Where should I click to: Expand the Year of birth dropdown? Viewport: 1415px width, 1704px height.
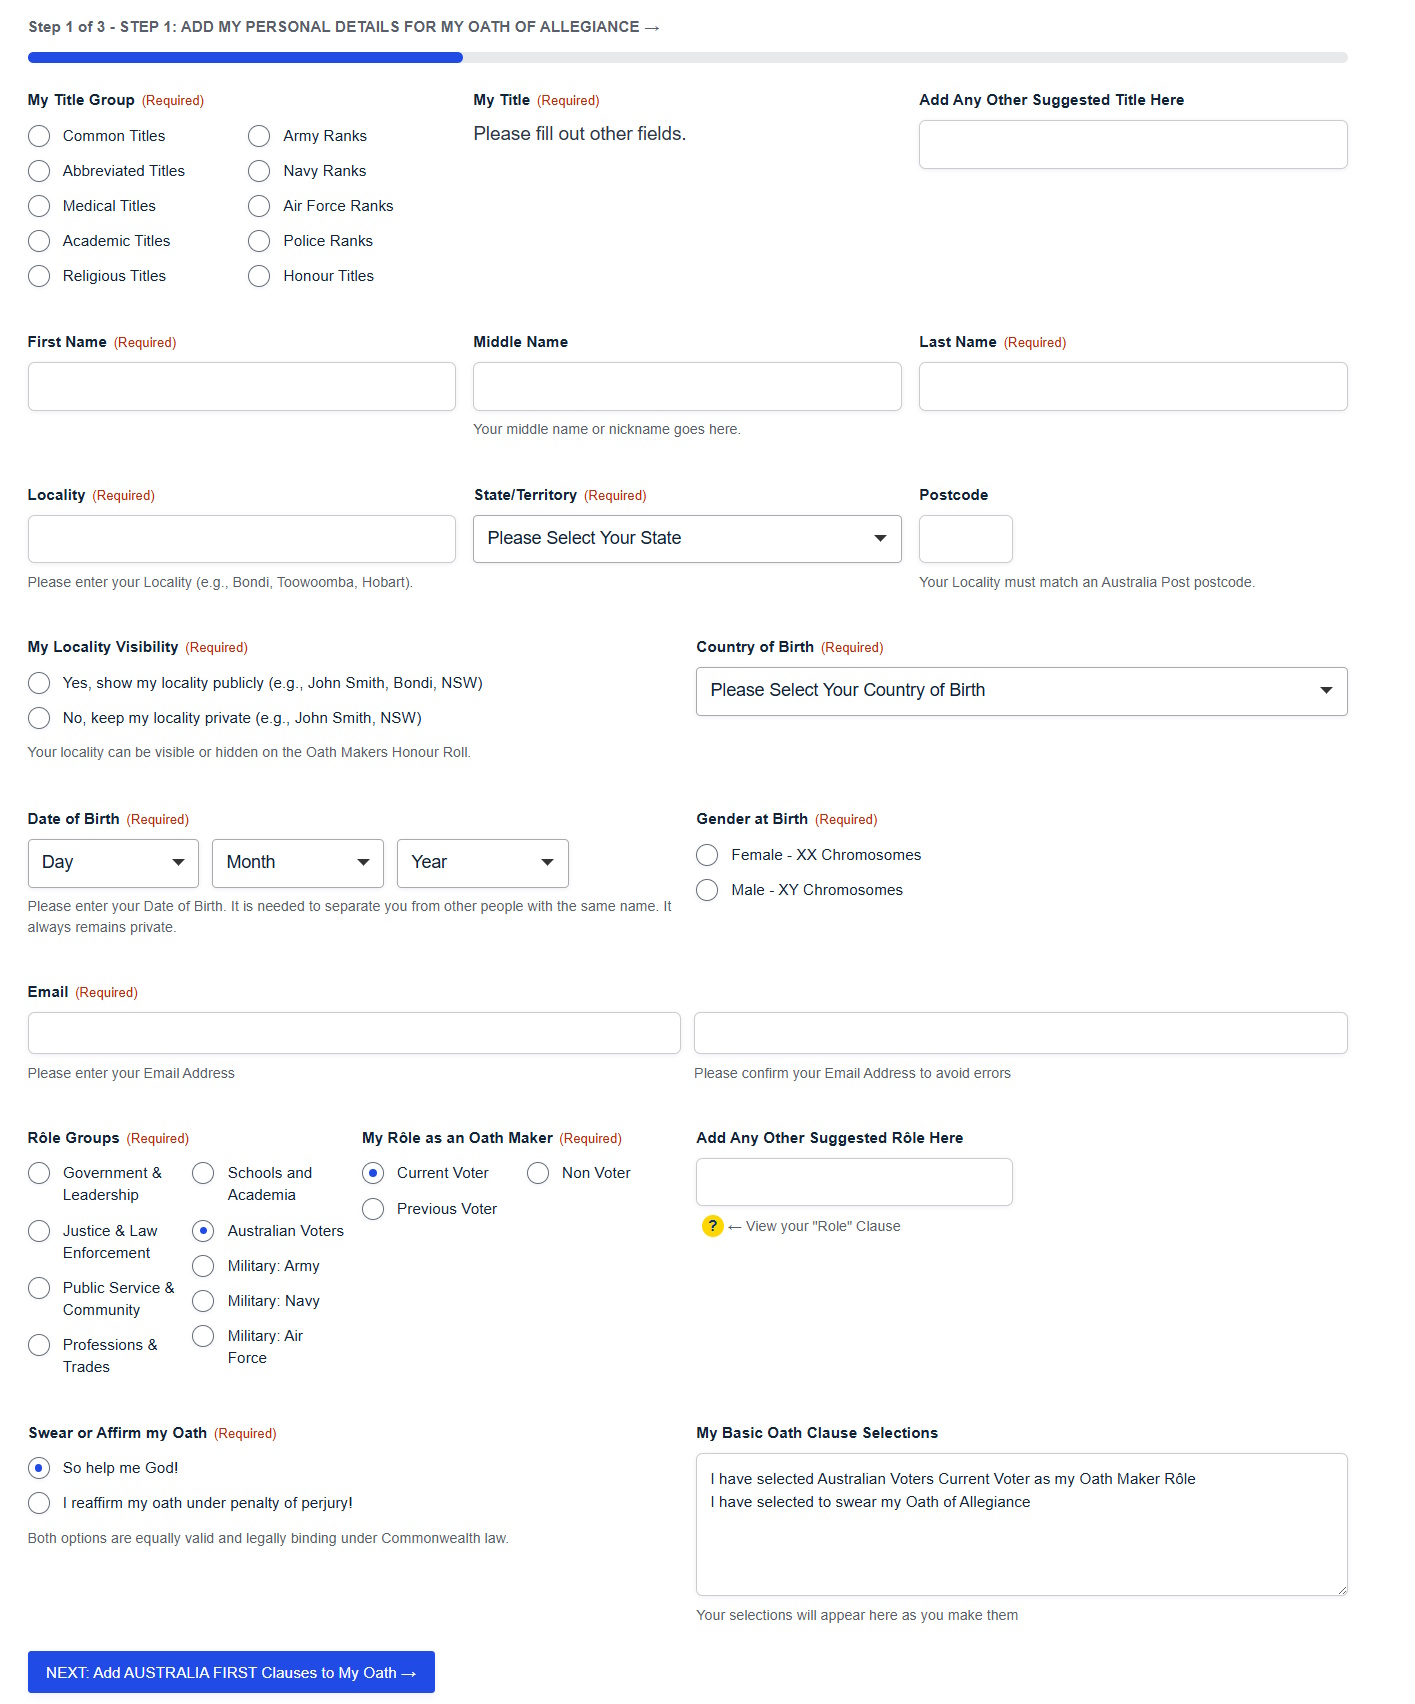point(482,863)
